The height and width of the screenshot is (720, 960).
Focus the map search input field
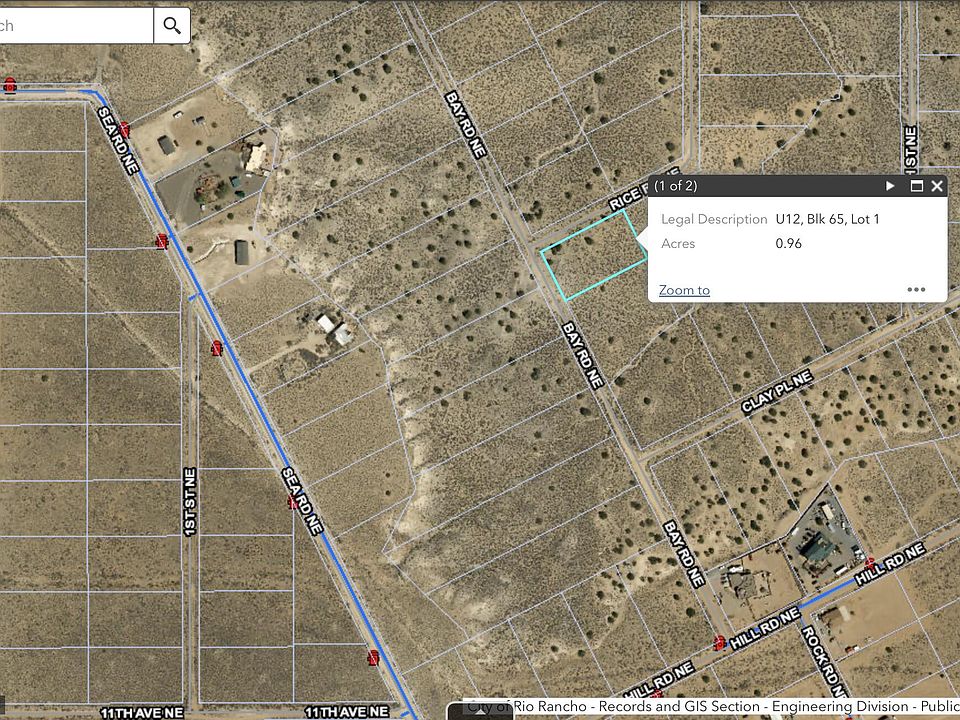(76, 26)
